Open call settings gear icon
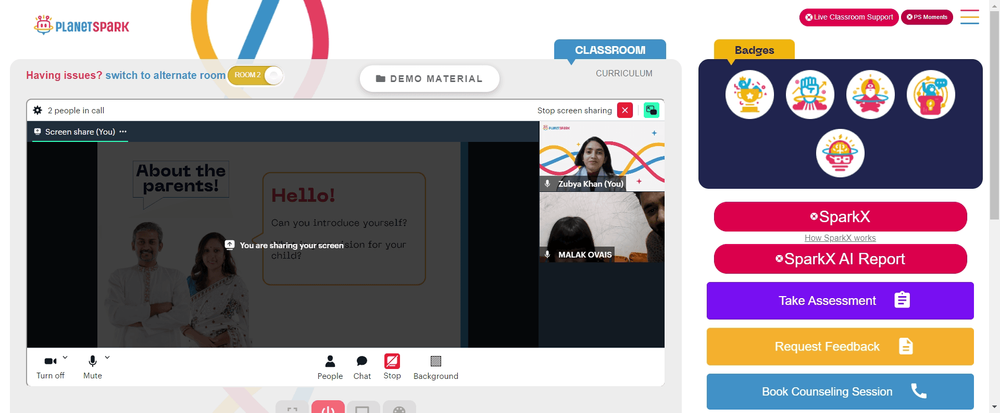1000x413 pixels. click(38, 110)
